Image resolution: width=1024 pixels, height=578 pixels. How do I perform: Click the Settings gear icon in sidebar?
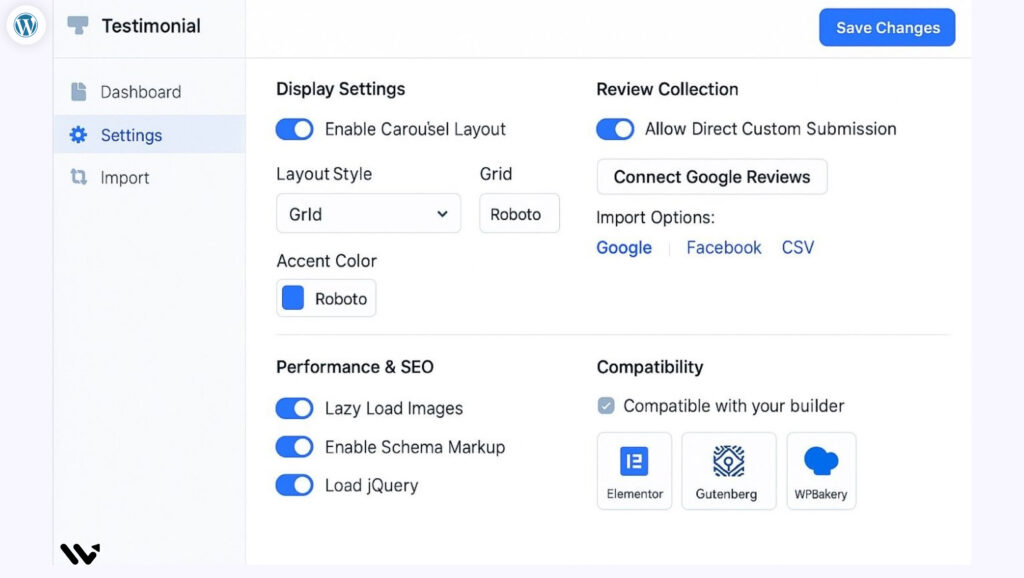point(78,135)
